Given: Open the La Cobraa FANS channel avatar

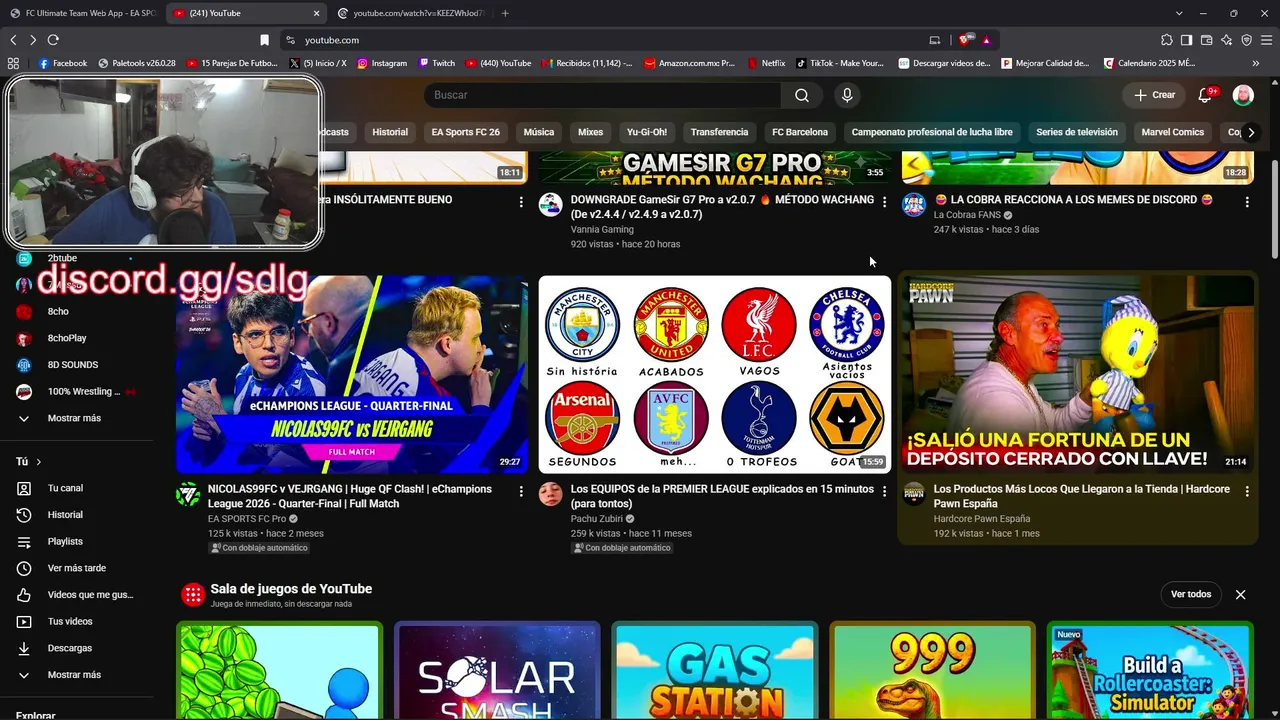Looking at the screenshot, I should click(914, 205).
